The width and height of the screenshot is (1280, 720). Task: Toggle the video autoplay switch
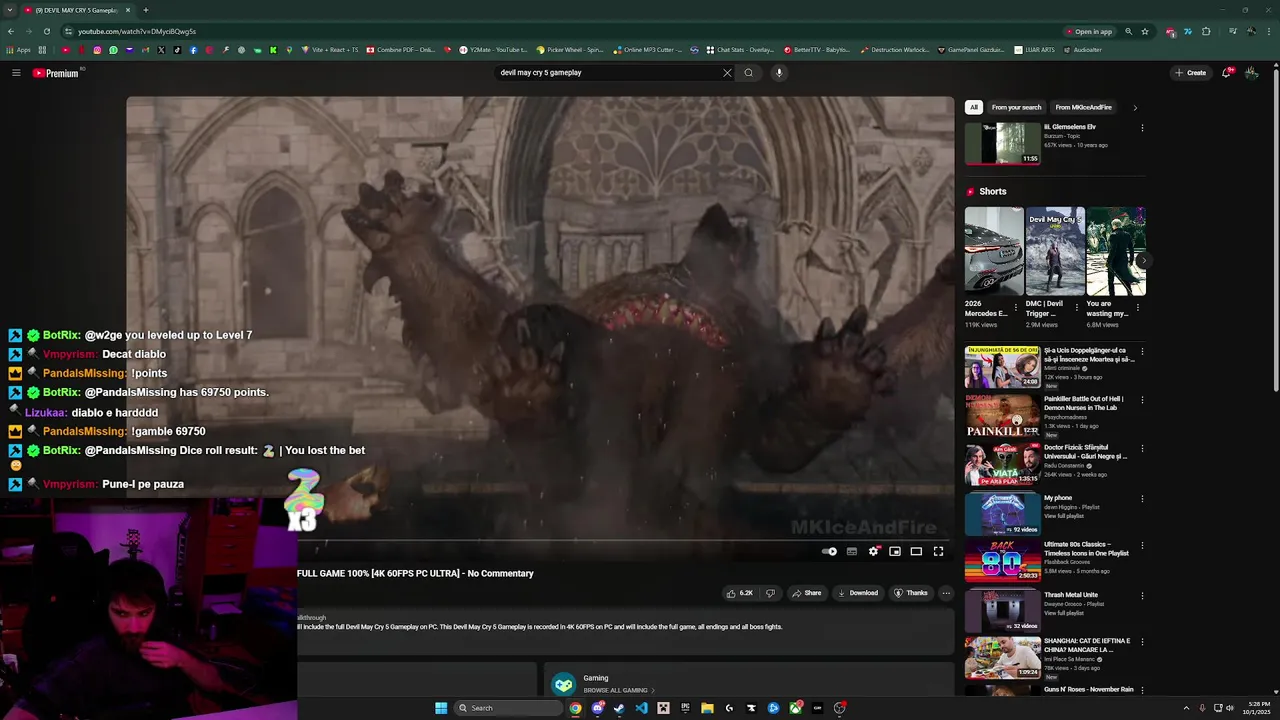829,551
